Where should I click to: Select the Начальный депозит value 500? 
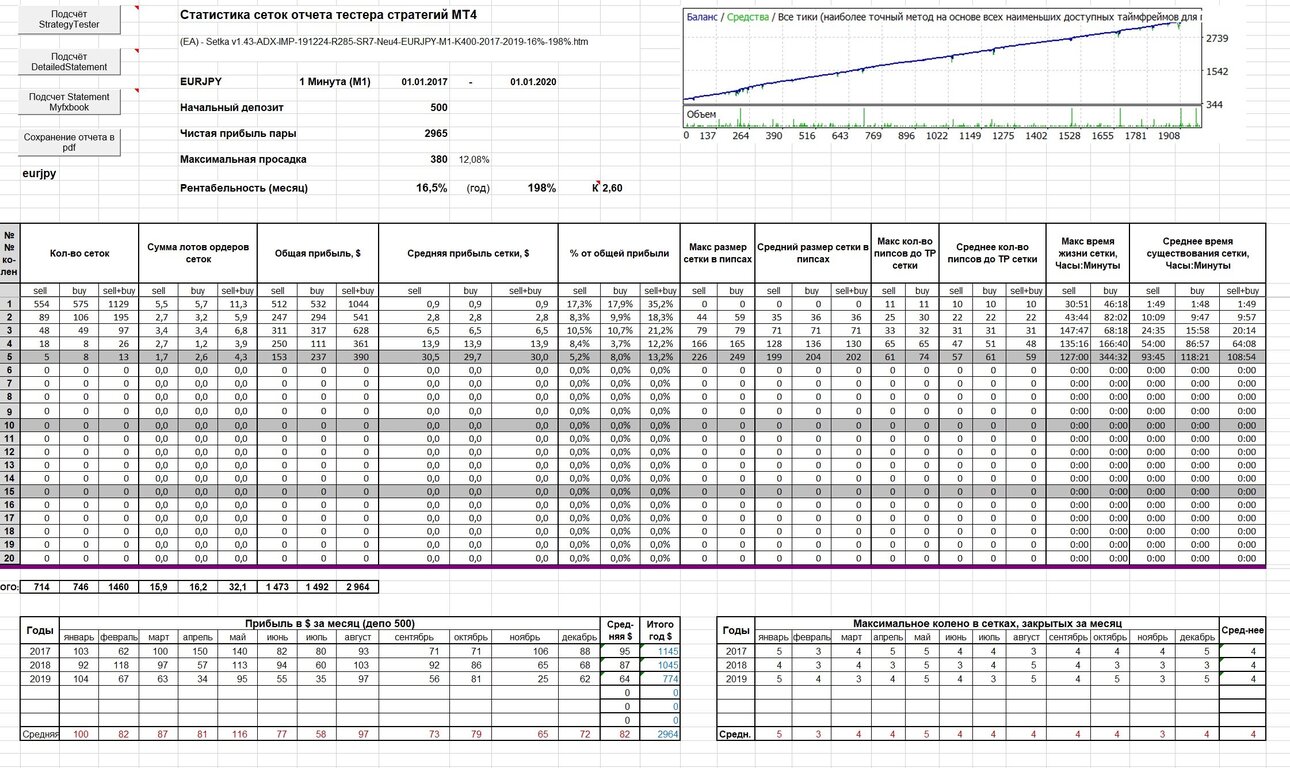[438, 107]
